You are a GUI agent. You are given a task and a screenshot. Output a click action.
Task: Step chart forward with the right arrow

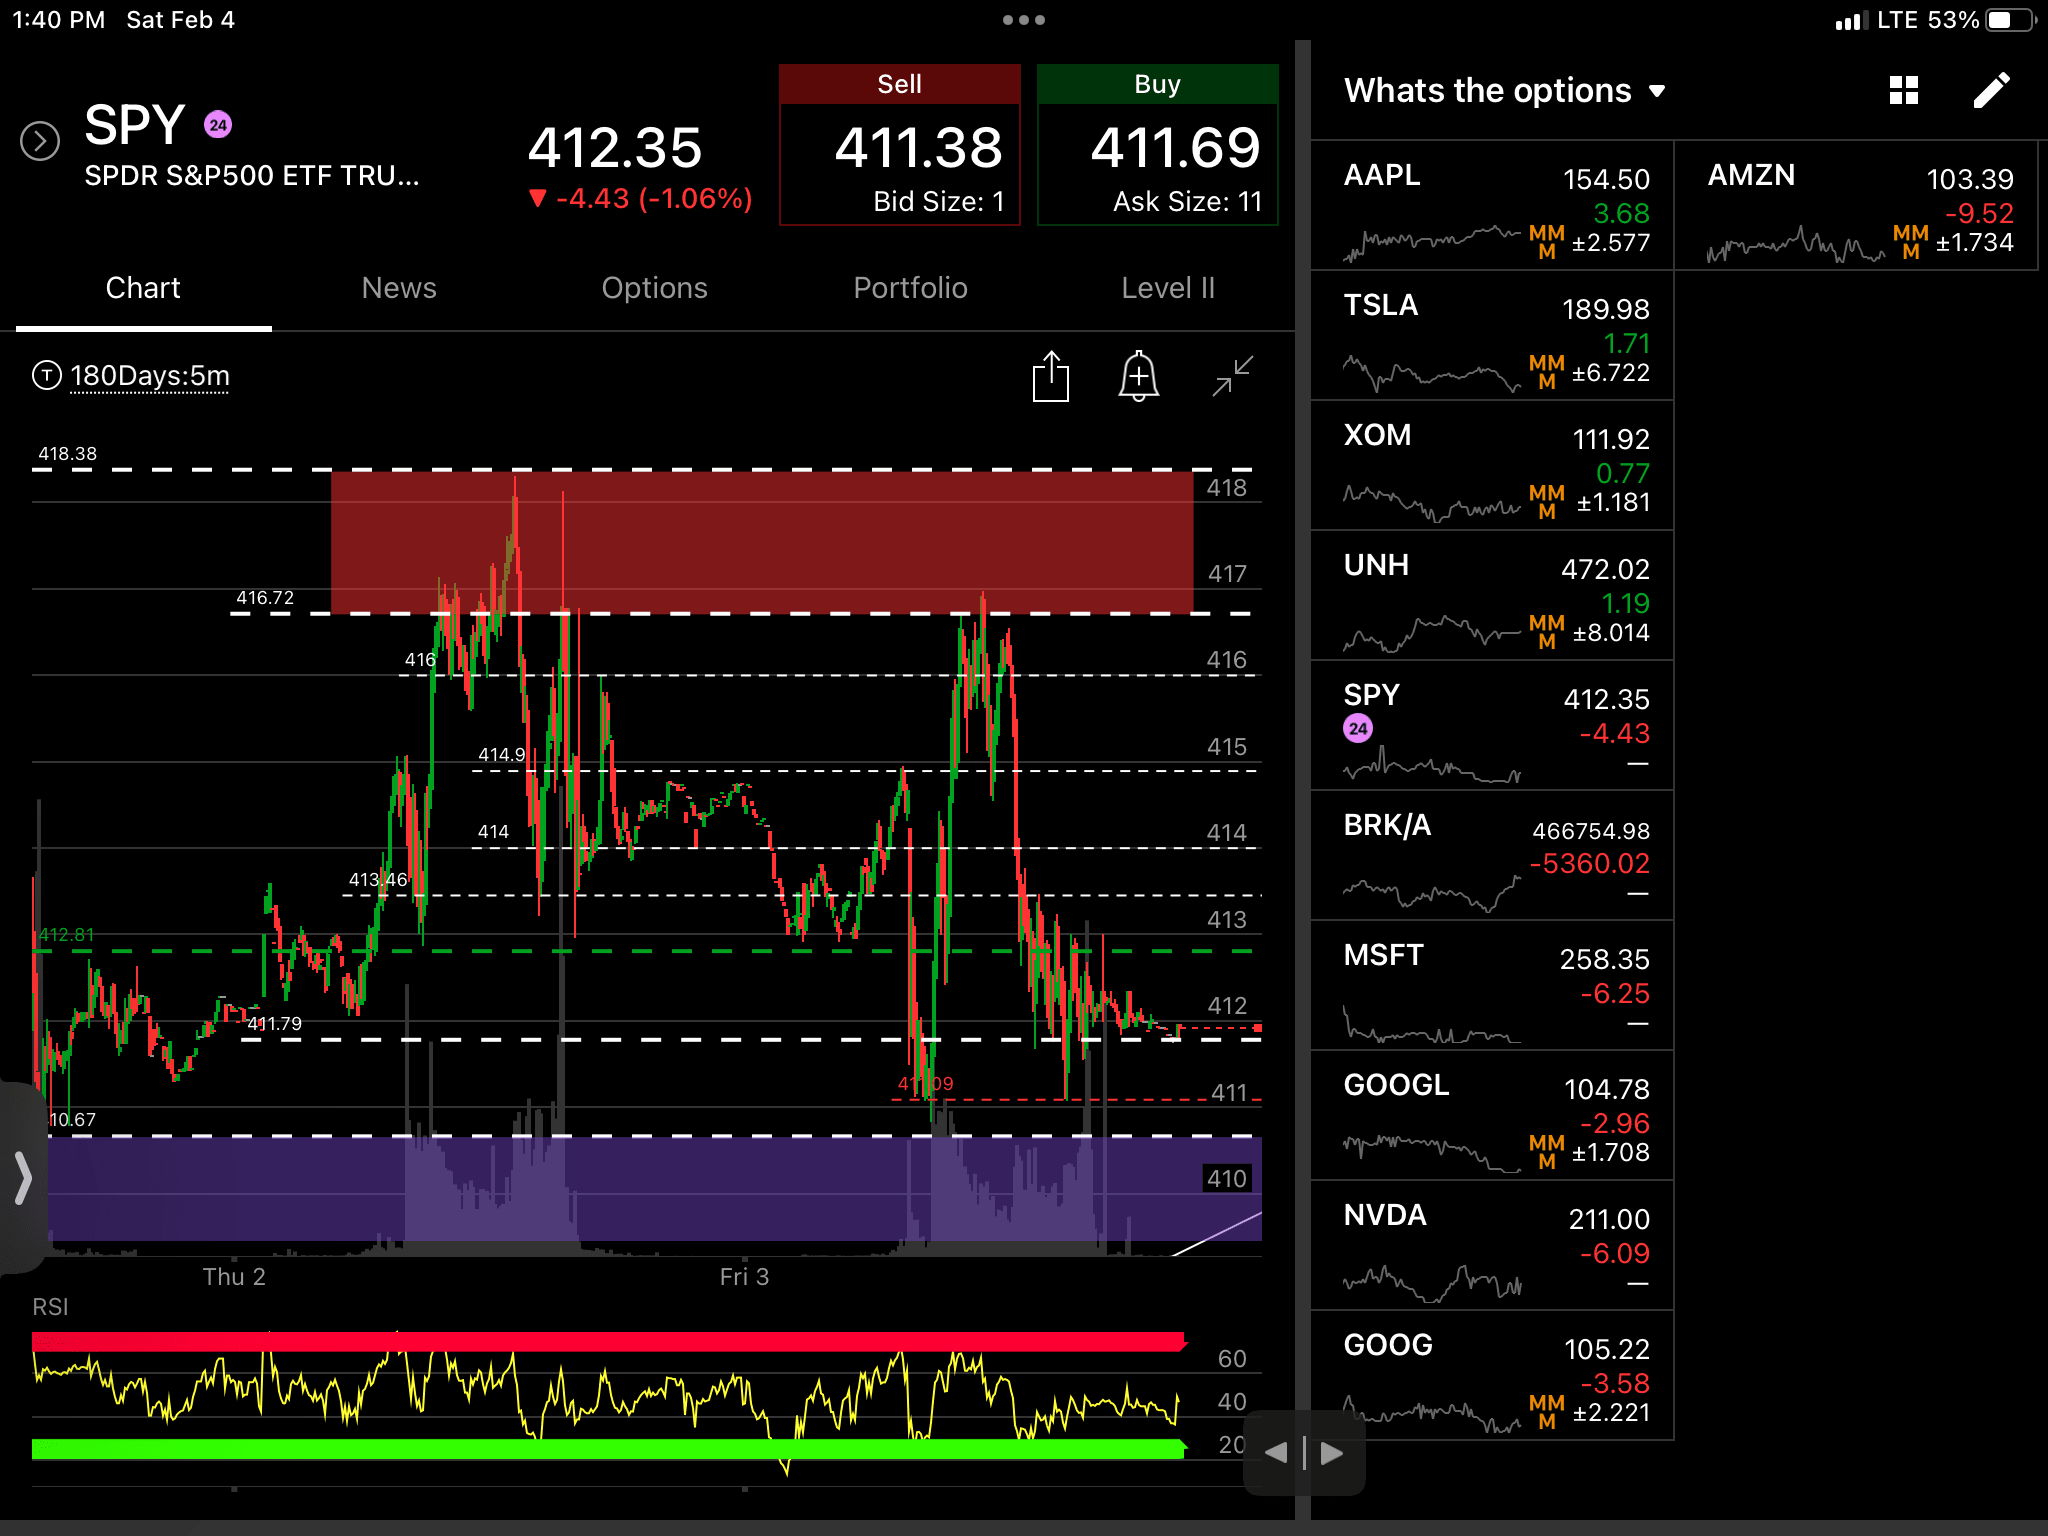[x=1332, y=1453]
